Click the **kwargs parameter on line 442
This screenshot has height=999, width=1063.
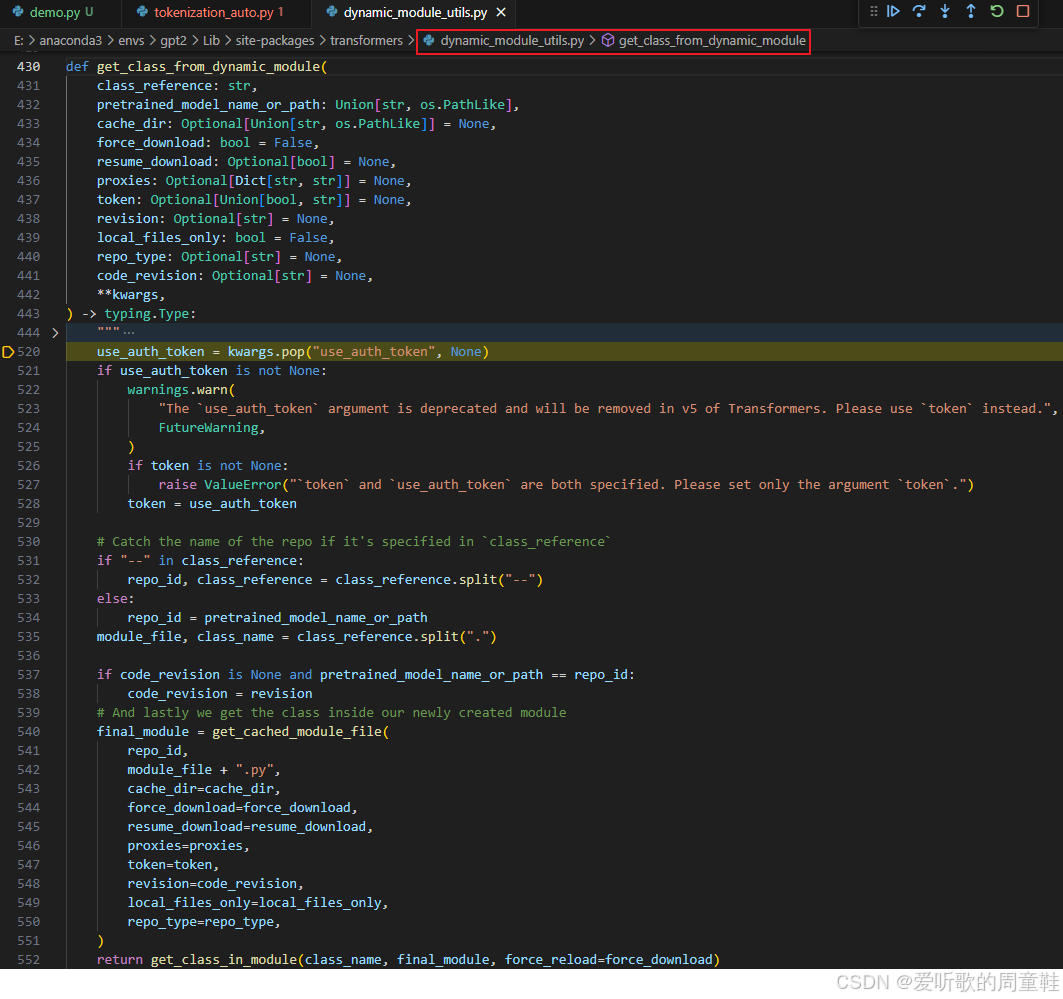127,295
